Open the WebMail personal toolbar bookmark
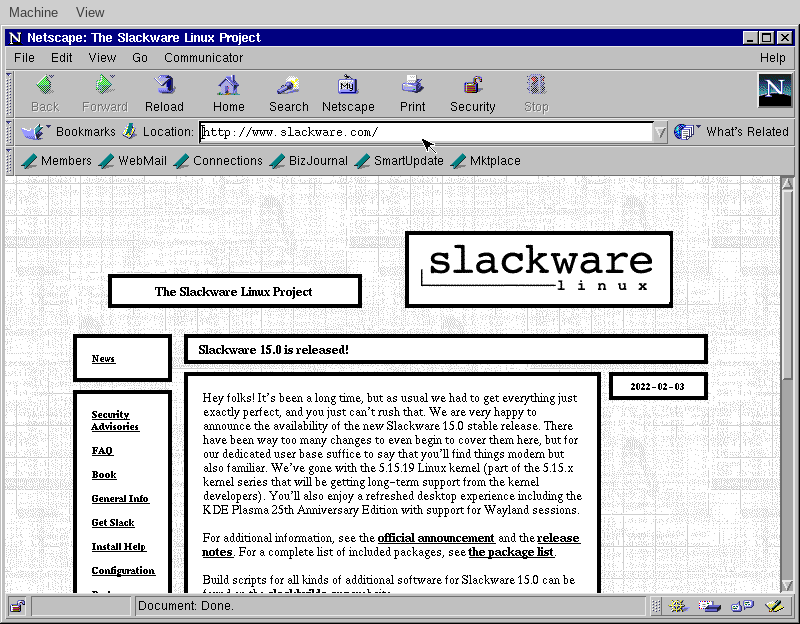Screen dimensions: 800x624 (133, 161)
